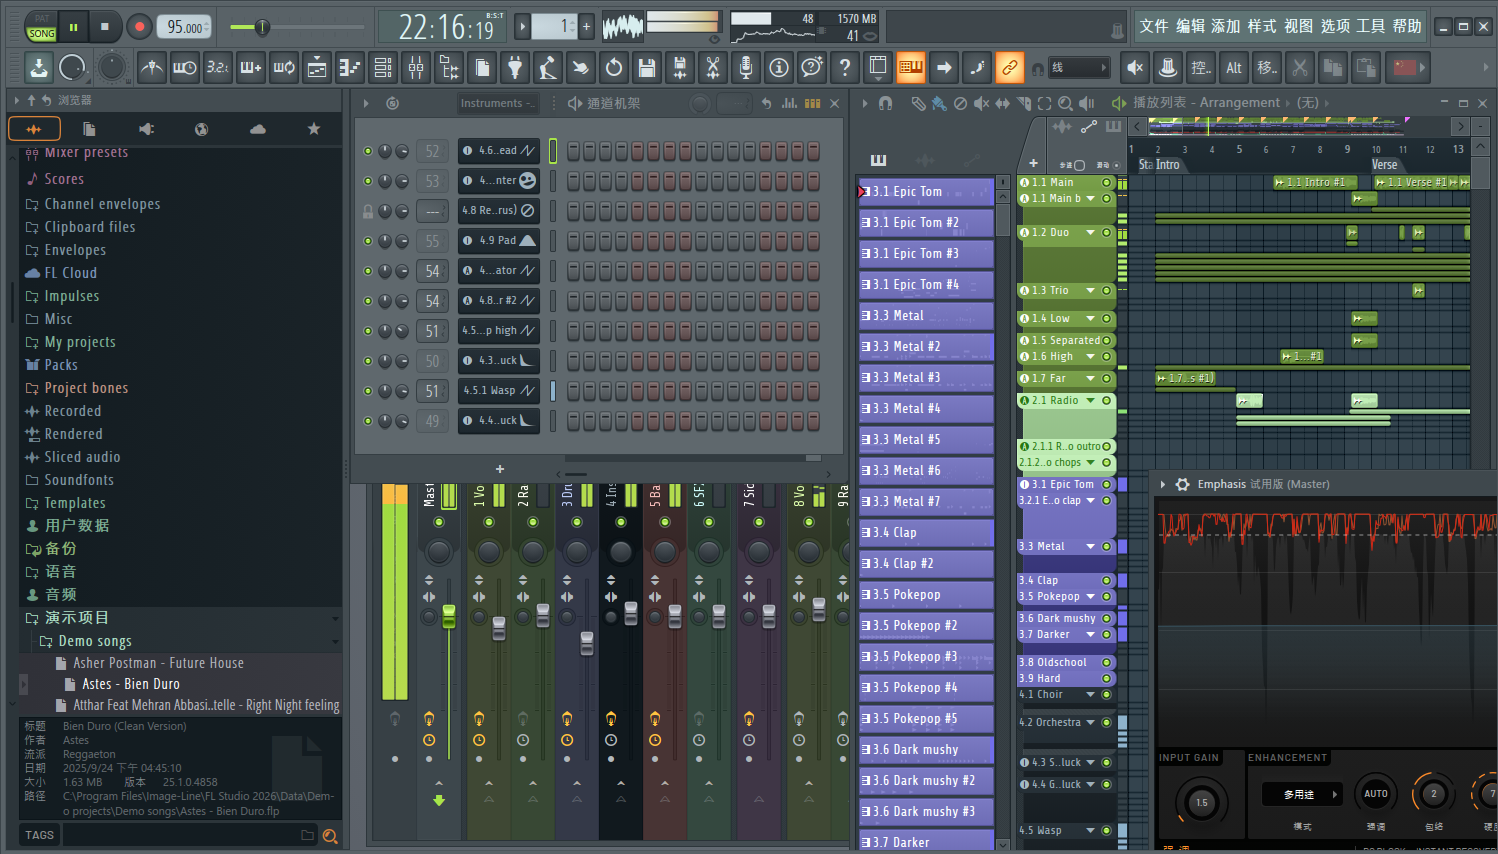
Task: Click the search icon next to TAGS field
Action: pyautogui.click(x=330, y=836)
